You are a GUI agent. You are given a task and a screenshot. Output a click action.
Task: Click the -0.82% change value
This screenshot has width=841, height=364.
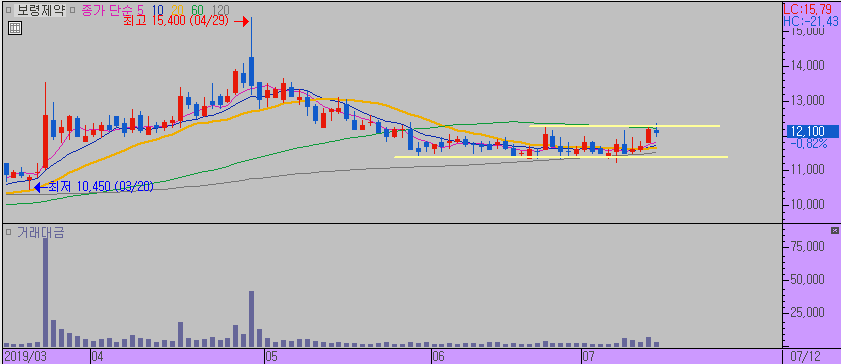pyautogui.click(x=808, y=144)
